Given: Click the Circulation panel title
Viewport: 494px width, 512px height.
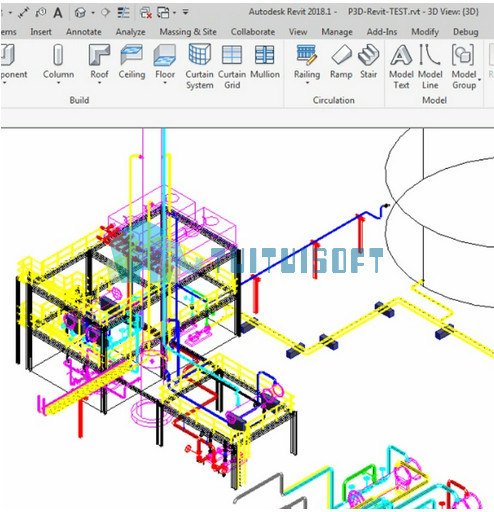Looking at the screenshot, I should click(334, 100).
